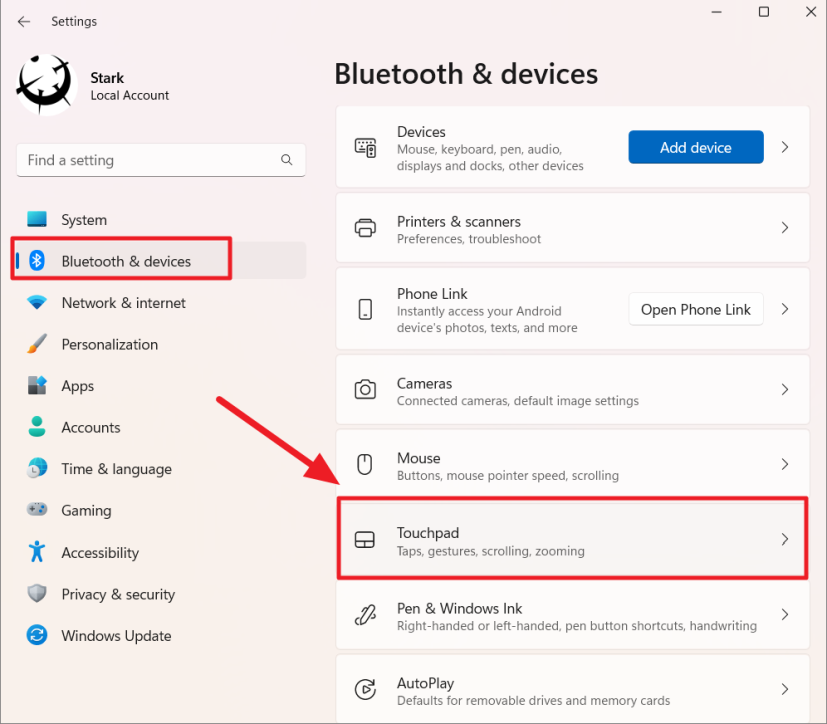Click the Stark account name

point(107,78)
